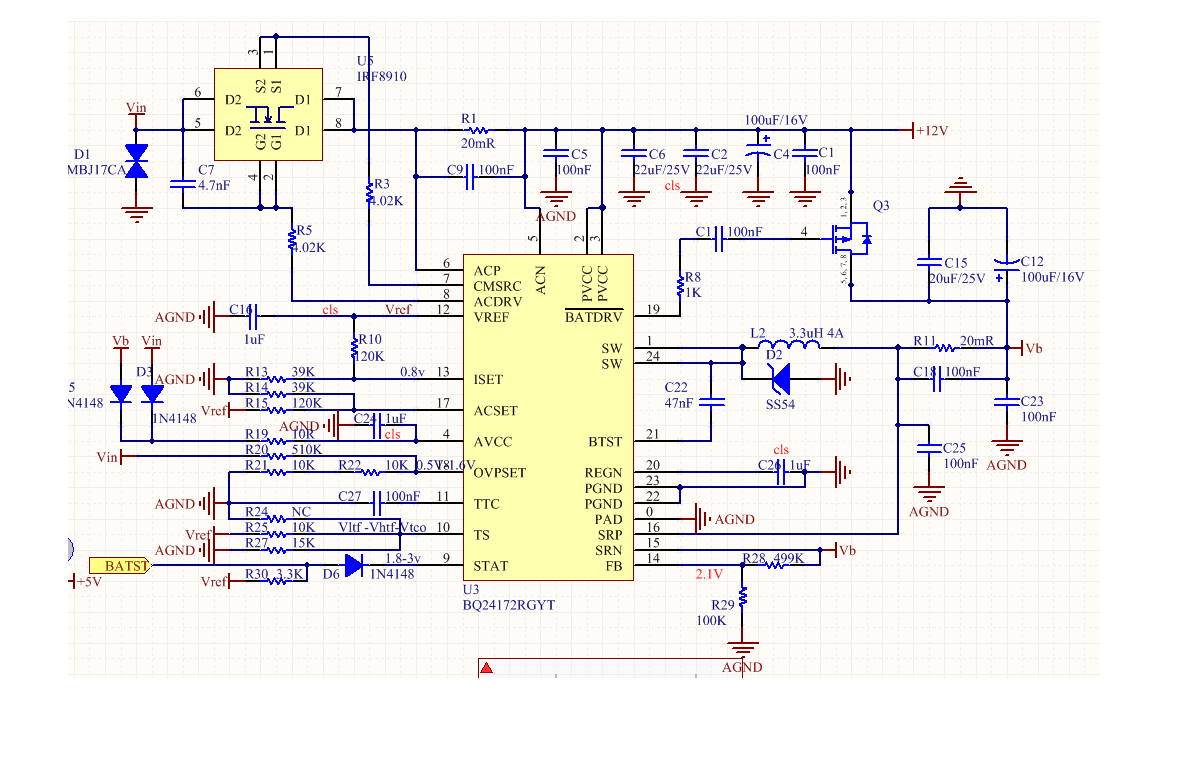Click the FB pin name
This screenshot has width=1186, height=766.
pyautogui.click(x=613, y=566)
